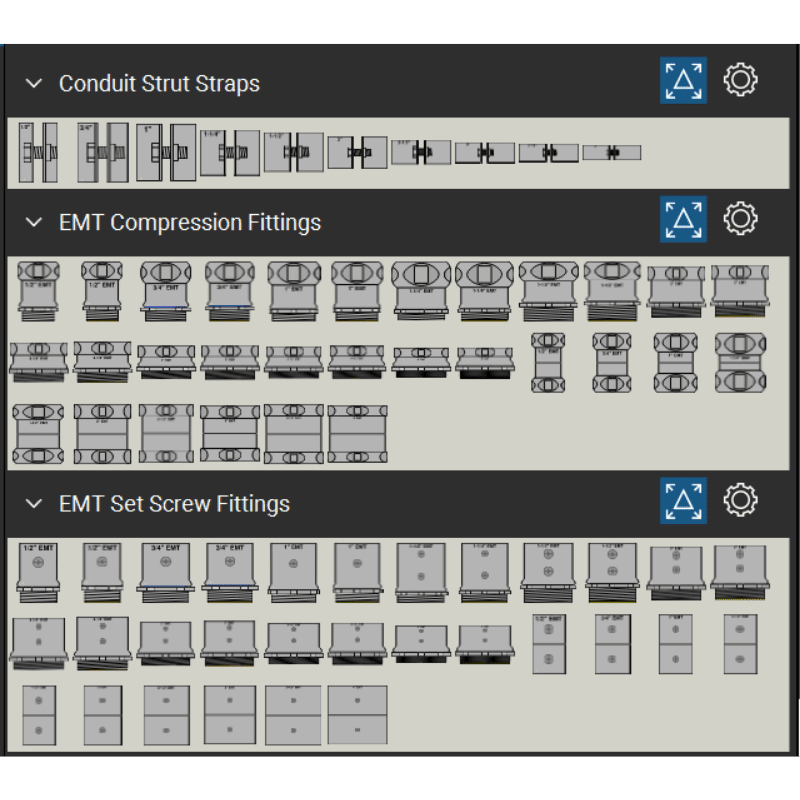Open settings gear for Conduit Strut Straps
This screenshot has height=800, width=800.
740,81
